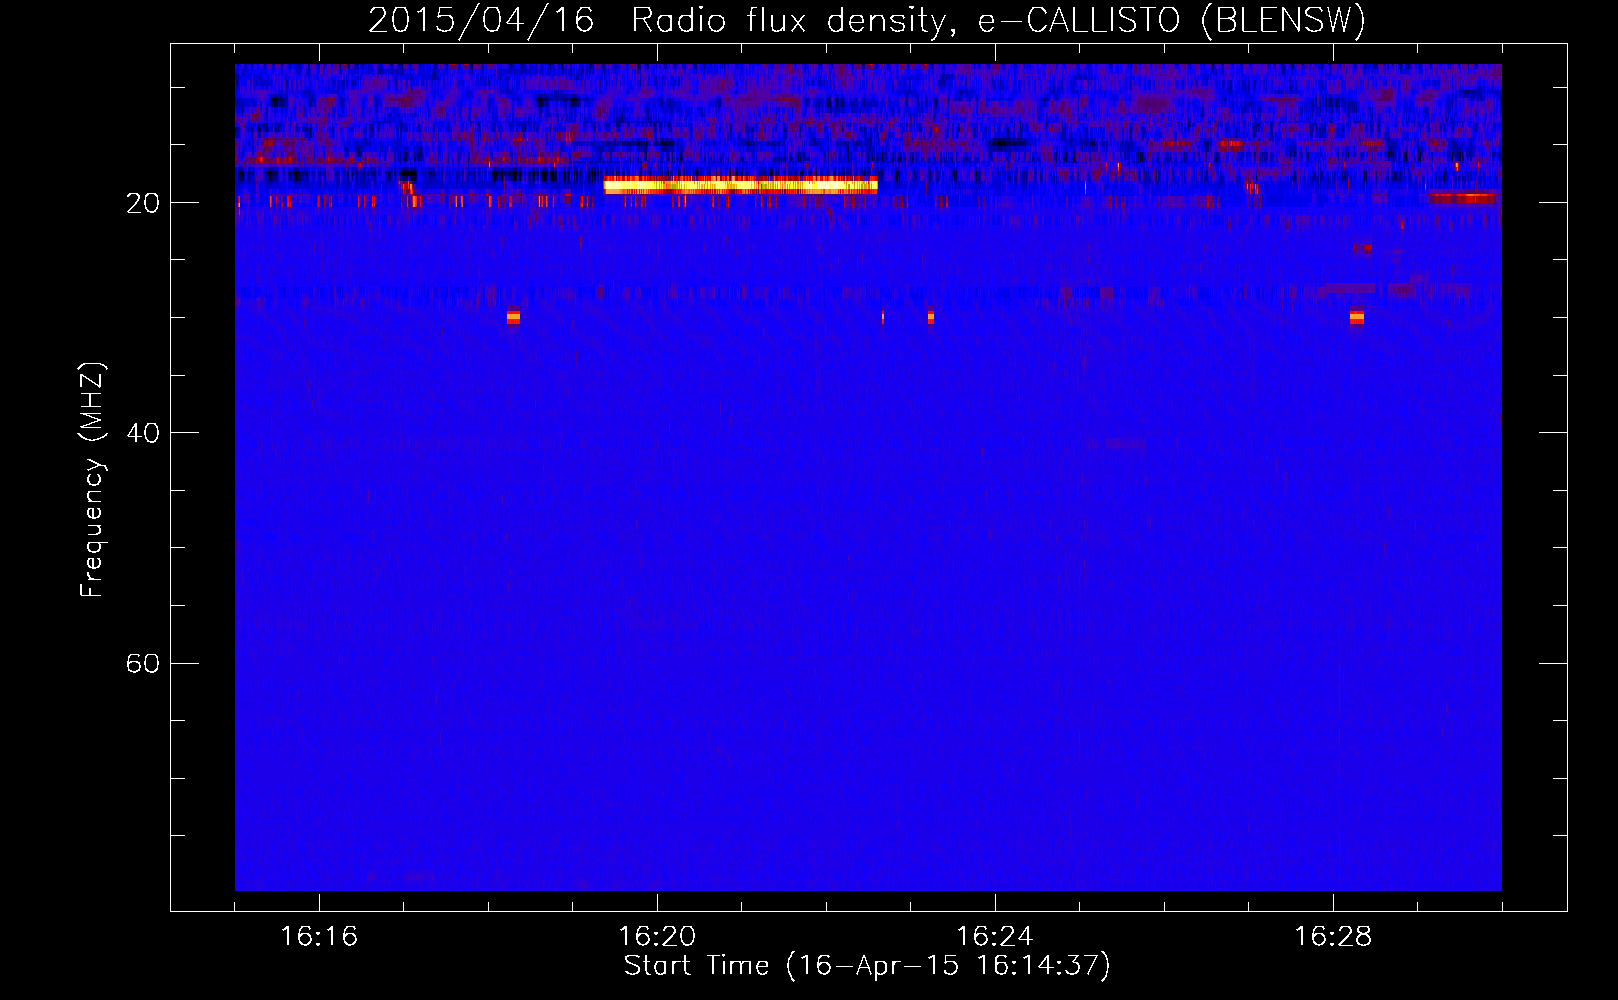Viewport: 1618px width, 1000px height.
Task: Click the 'Start Time (16-Apr-15 16:14:37)' label
Action: (x=867, y=966)
